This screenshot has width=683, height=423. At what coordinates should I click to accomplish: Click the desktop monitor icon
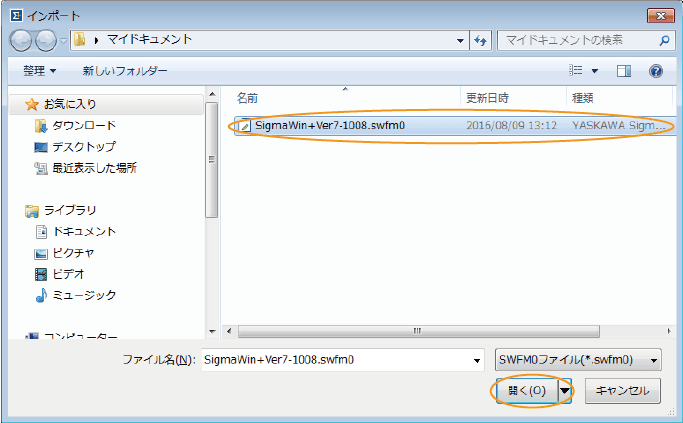tap(41, 147)
